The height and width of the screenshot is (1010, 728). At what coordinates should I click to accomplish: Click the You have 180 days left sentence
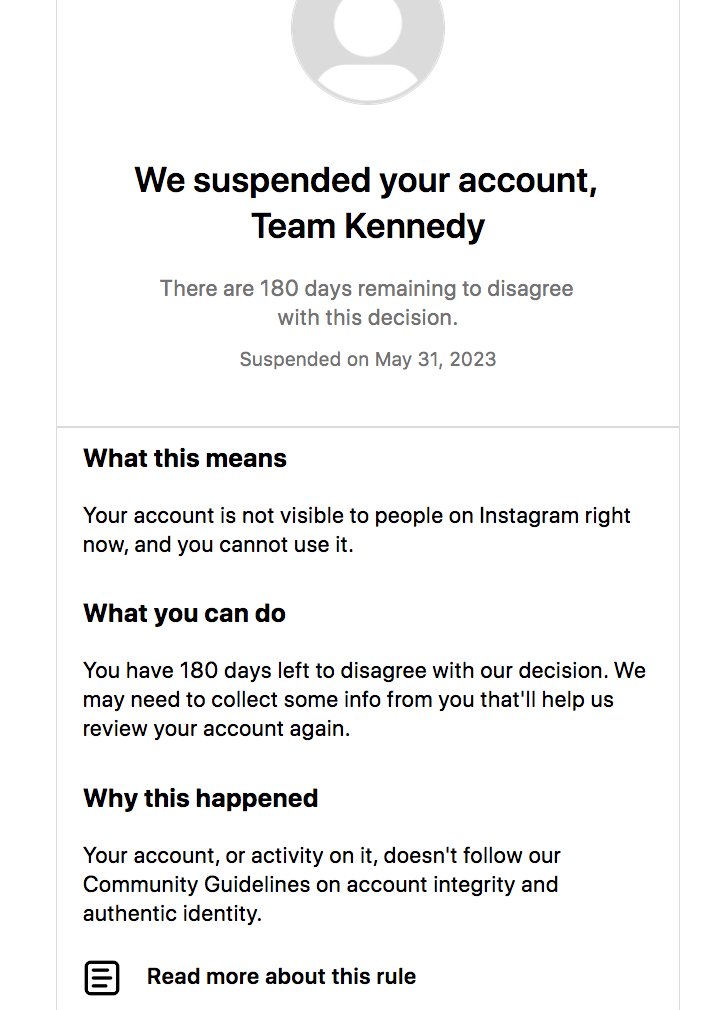point(345,670)
